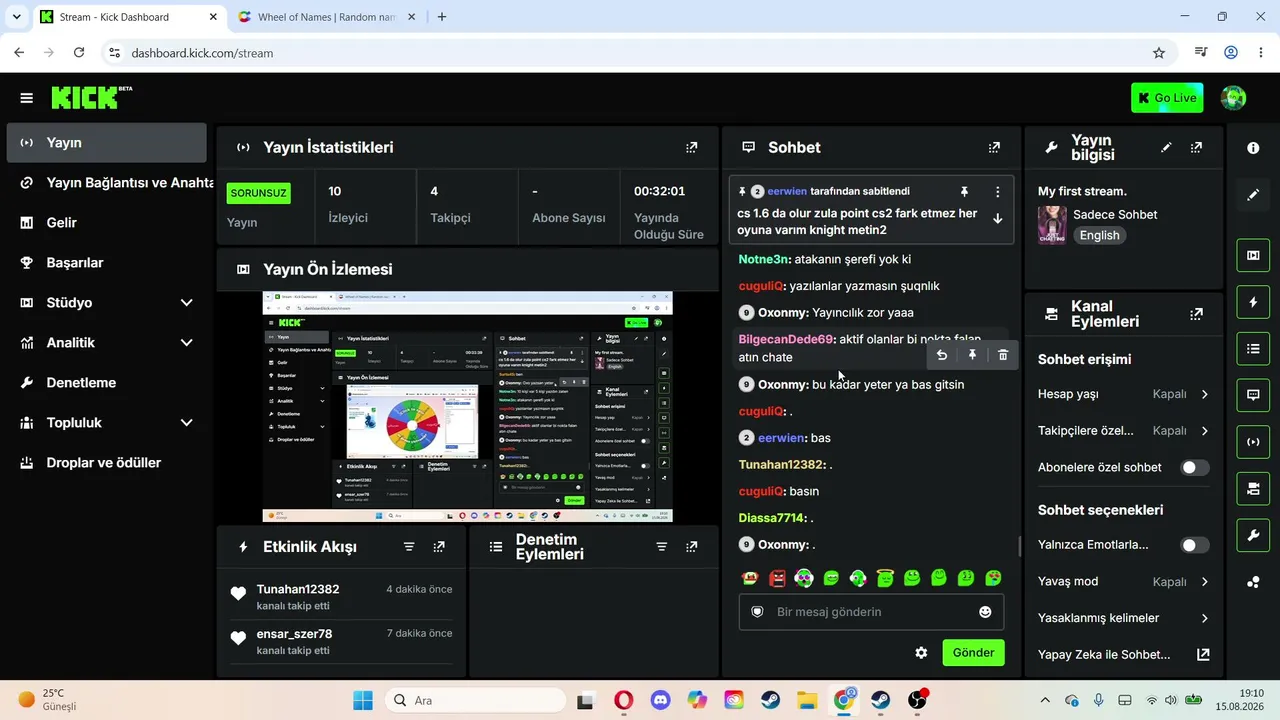The image size is (1280, 720).
Task: Open the Windows Start menu
Action: (362, 700)
